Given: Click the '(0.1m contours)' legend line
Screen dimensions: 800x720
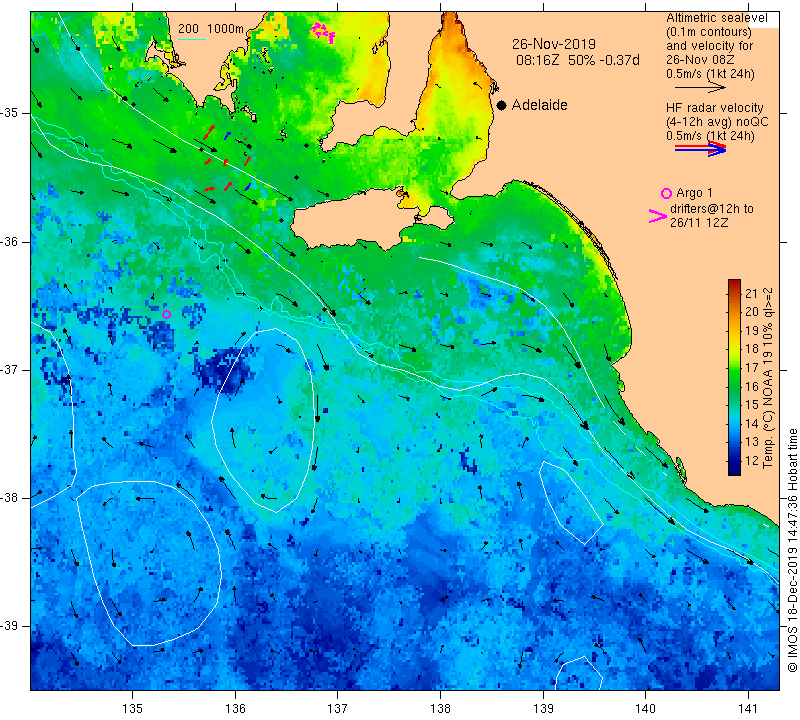Looking at the screenshot, I should click(709, 32).
